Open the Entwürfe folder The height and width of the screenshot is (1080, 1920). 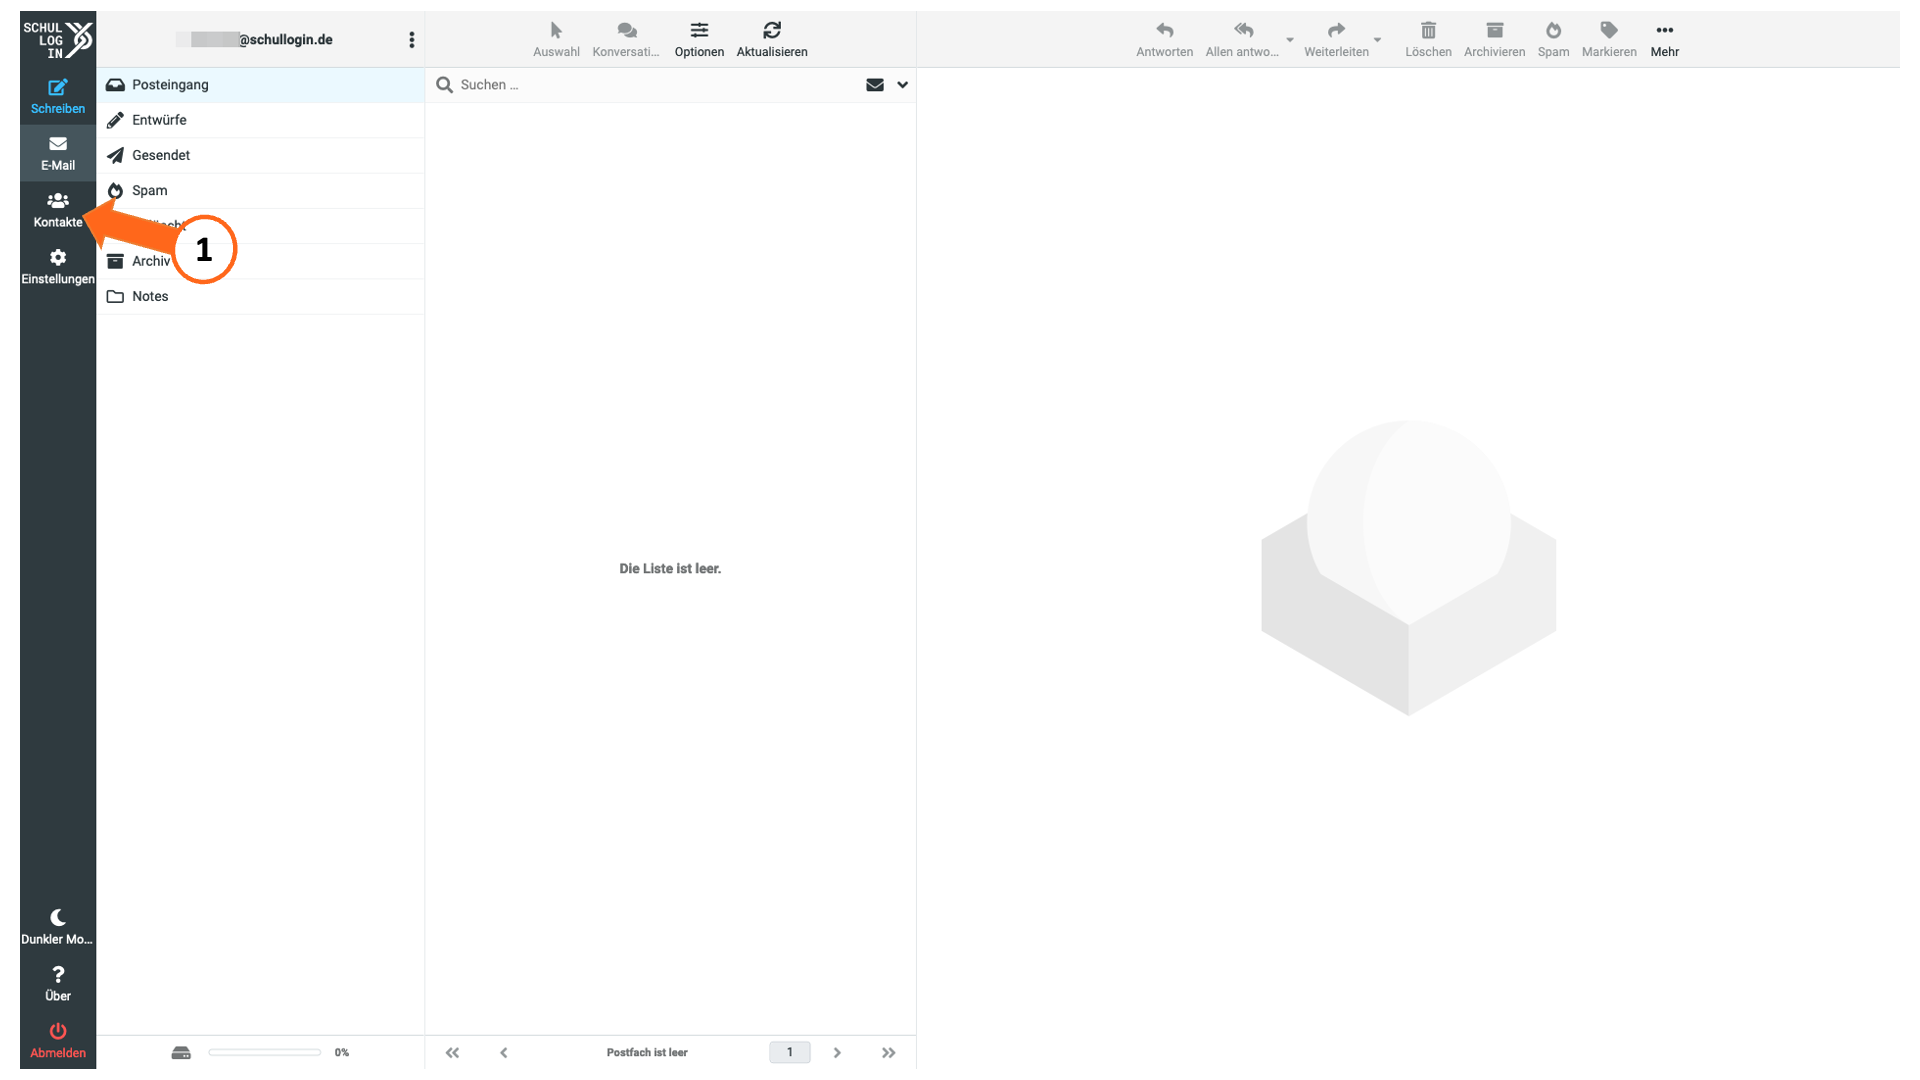[x=260, y=120]
